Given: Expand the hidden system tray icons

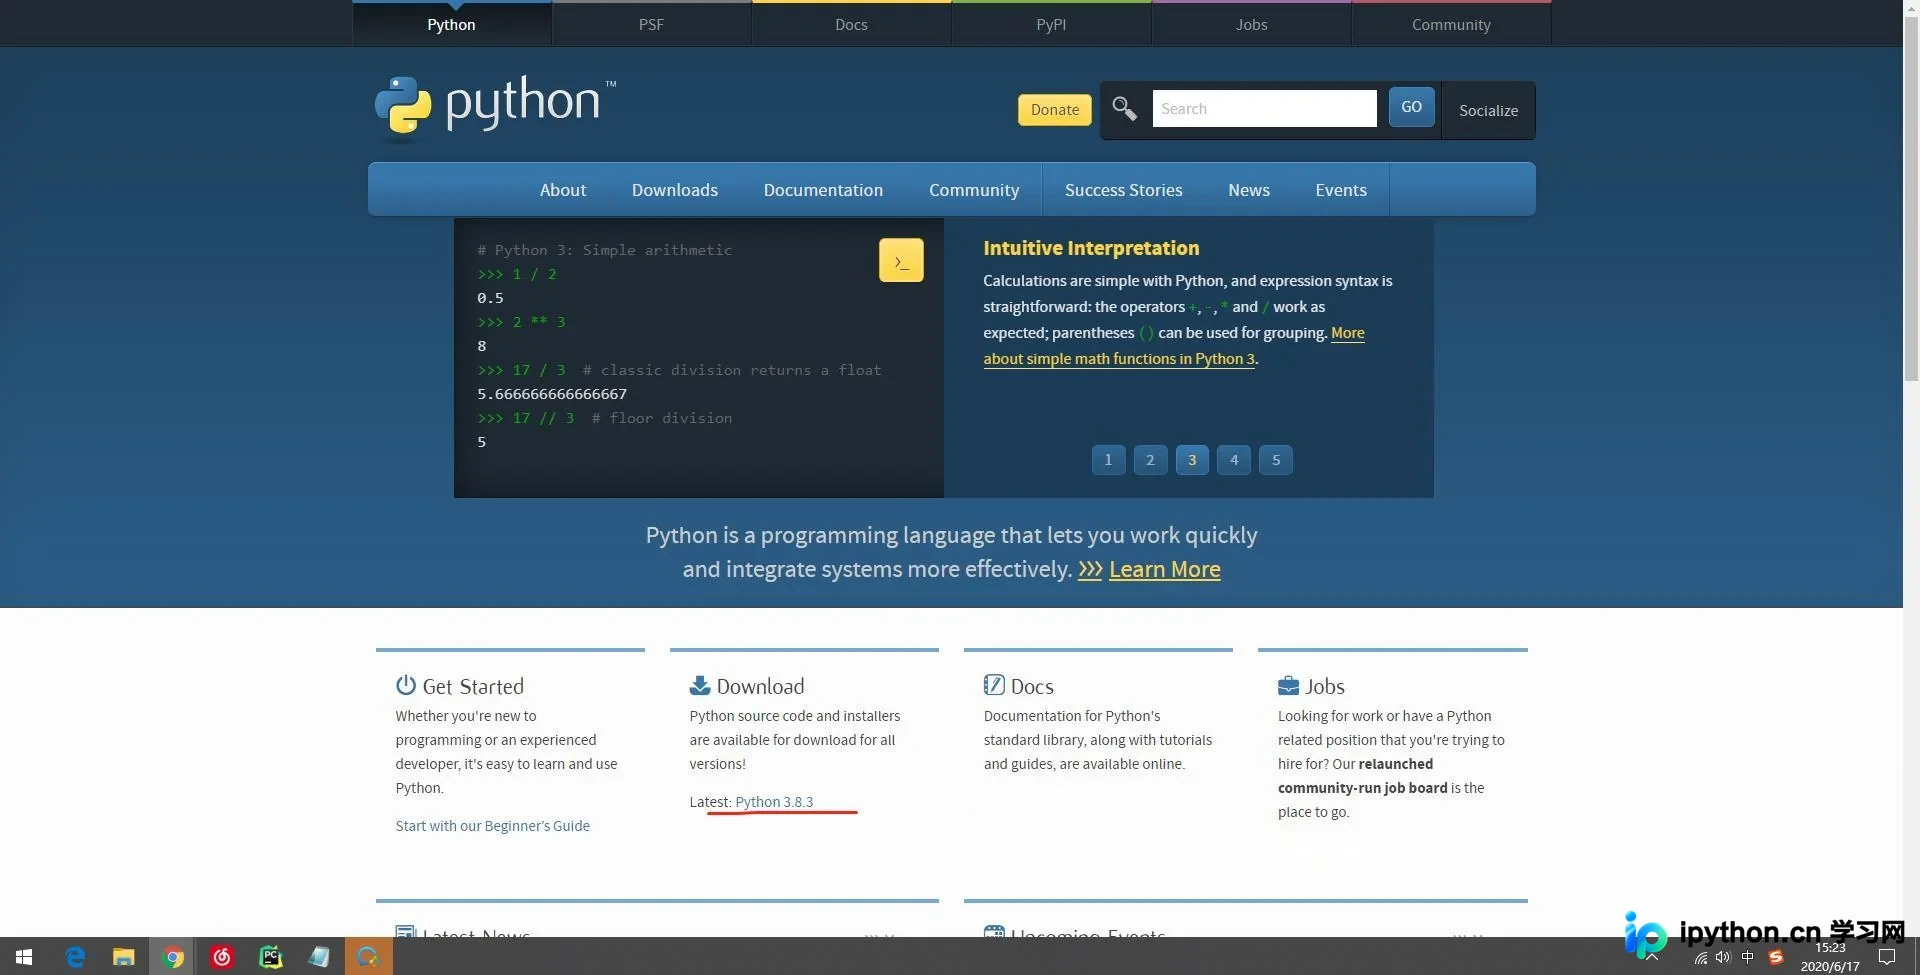Looking at the screenshot, I should click(x=1653, y=958).
